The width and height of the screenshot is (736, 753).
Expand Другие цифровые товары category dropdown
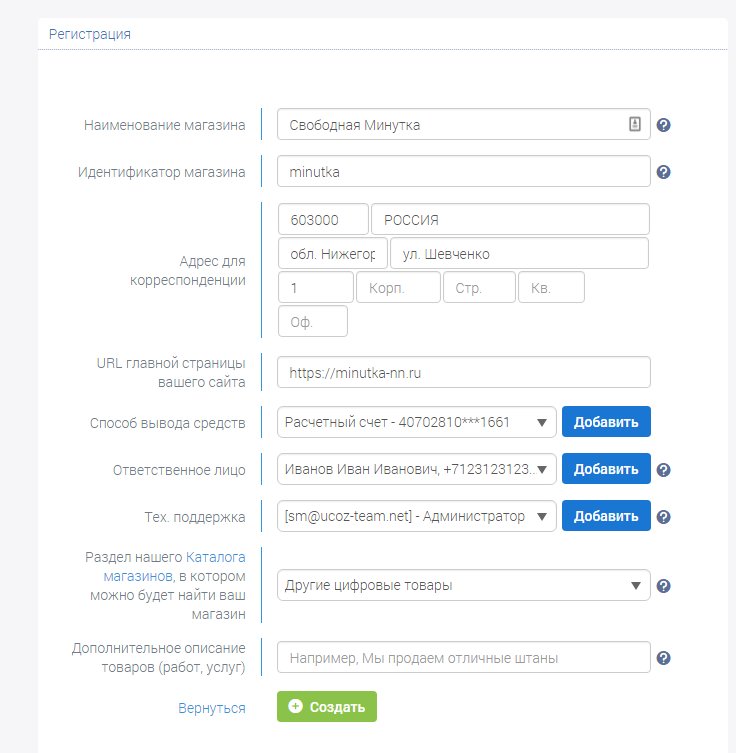463,585
